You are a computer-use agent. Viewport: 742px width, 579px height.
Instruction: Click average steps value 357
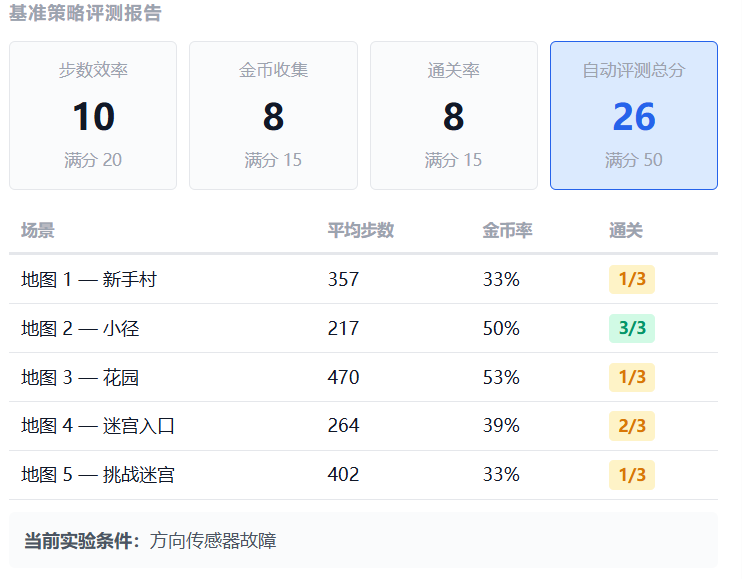point(344,279)
